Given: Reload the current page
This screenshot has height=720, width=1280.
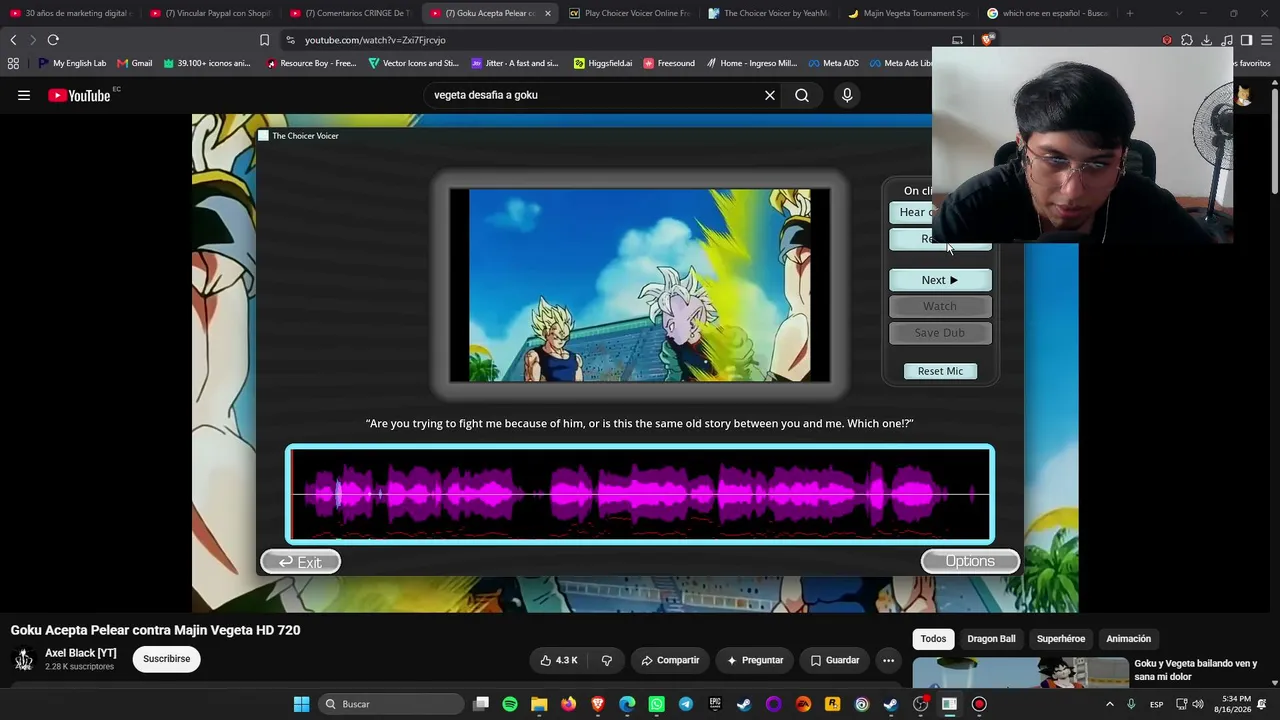Looking at the screenshot, I should coord(53,40).
